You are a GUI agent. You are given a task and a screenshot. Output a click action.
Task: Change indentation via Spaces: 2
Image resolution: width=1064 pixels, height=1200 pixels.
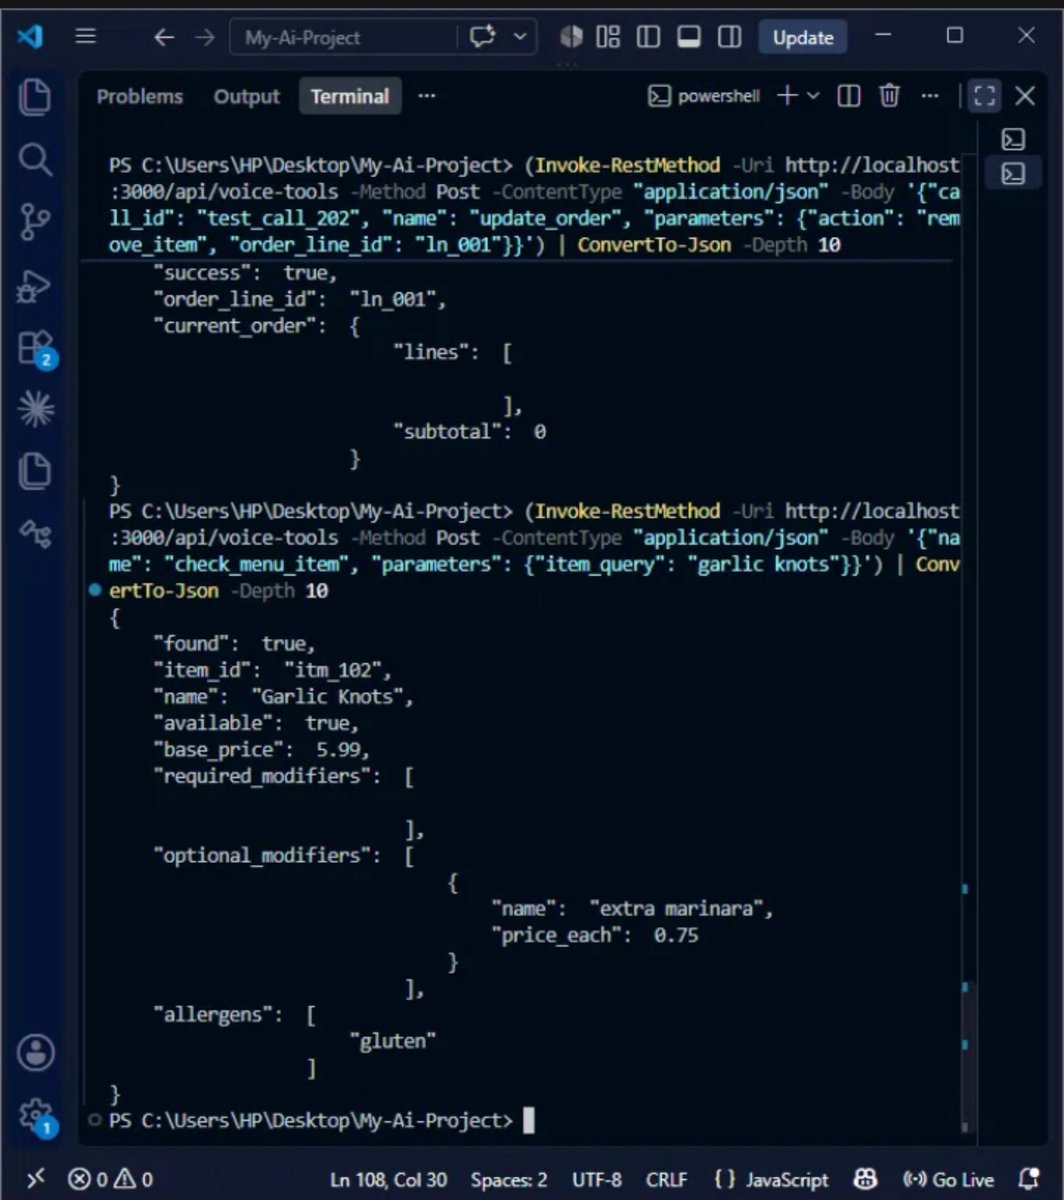pyautogui.click(x=509, y=1179)
